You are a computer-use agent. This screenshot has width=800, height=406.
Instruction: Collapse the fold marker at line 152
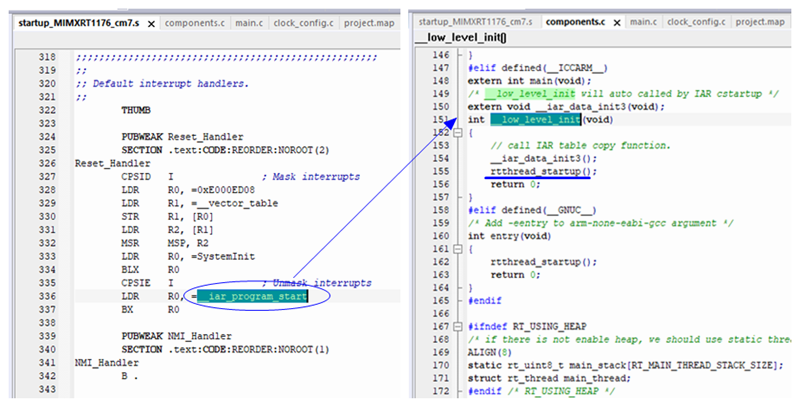coord(457,132)
